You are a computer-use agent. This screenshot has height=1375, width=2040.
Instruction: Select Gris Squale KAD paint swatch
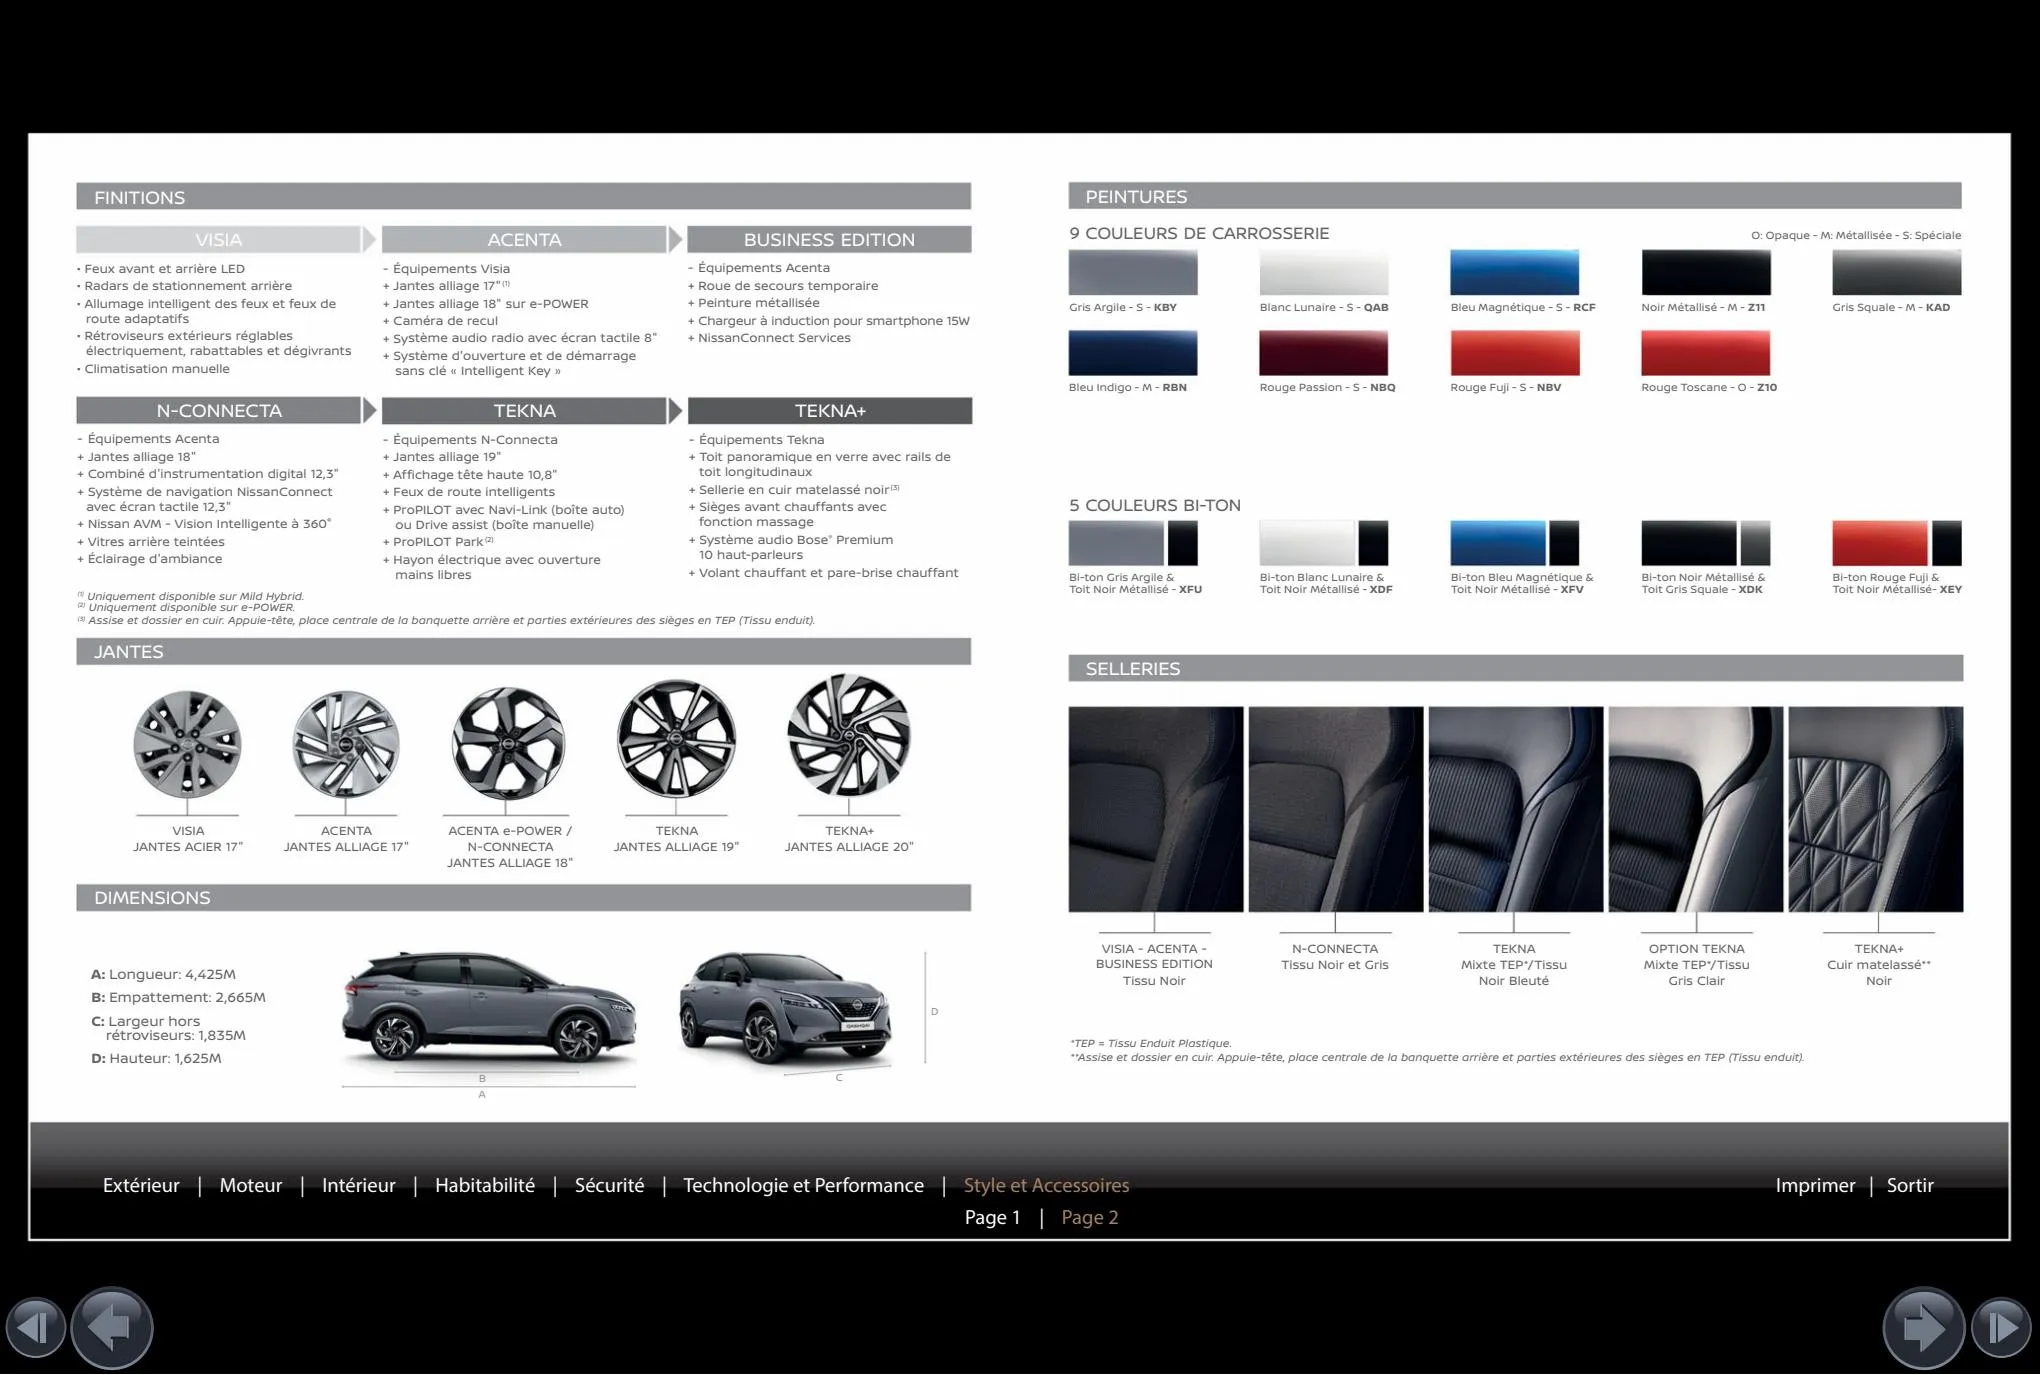(x=1897, y=272)
